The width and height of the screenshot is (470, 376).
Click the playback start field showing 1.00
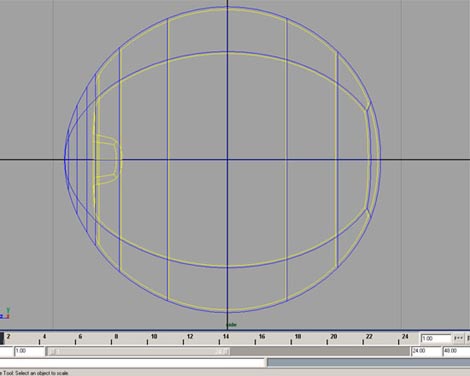[29, 351]
